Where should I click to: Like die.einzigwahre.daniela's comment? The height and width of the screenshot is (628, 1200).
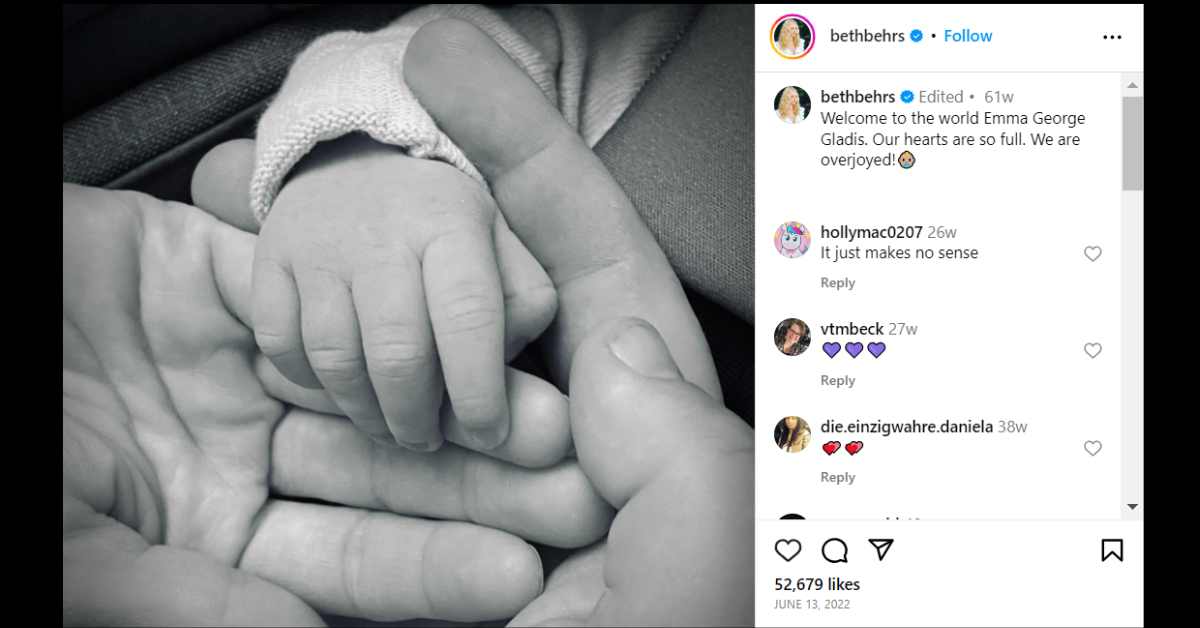point(1093,449)
